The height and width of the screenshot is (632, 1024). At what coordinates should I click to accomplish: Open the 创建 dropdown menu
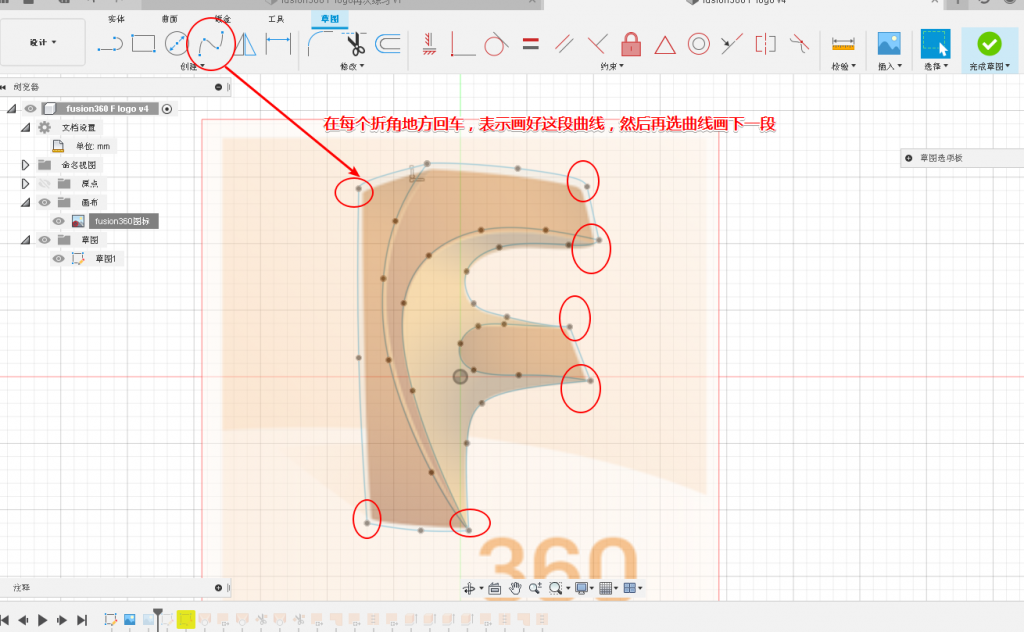(x=192, y=67)
